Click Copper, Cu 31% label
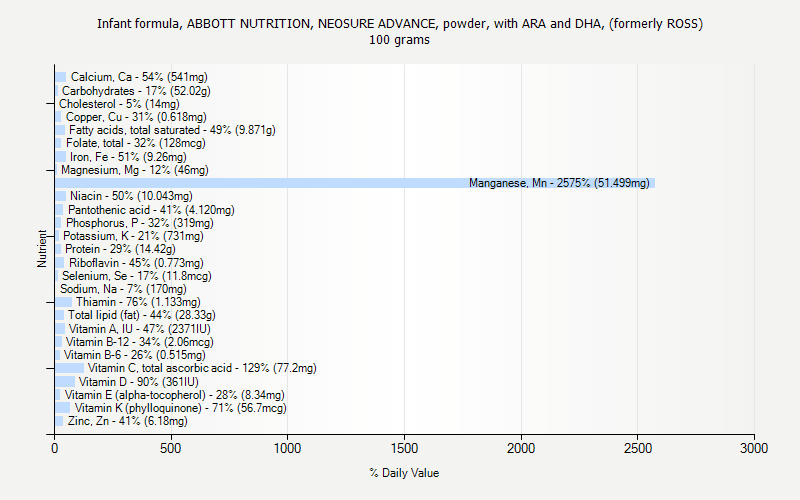 pos(136,117)
